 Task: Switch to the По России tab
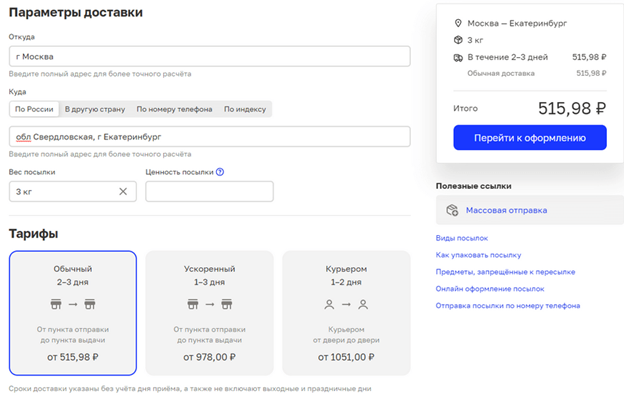coord(34,109)
